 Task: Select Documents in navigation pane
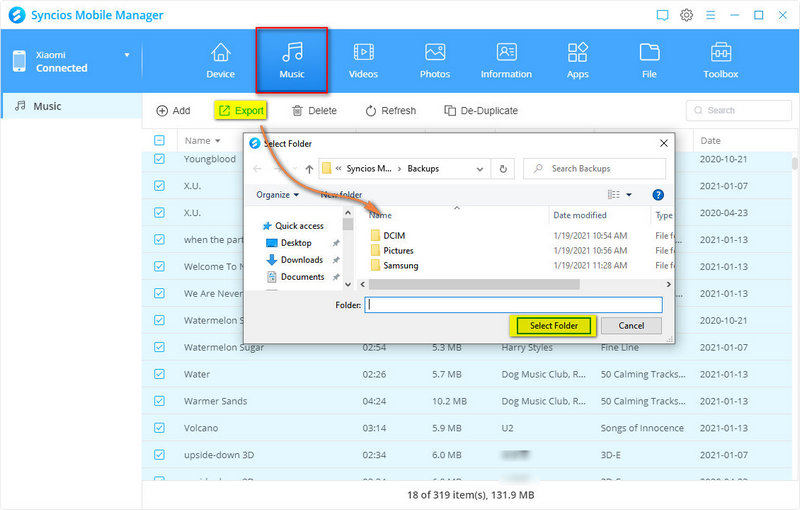click(x=295, y=276)
